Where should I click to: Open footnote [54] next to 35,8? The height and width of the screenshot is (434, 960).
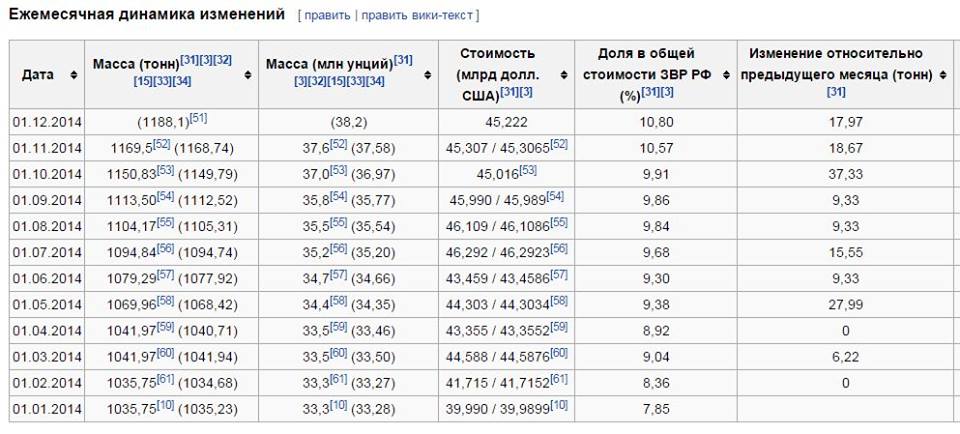339,195
